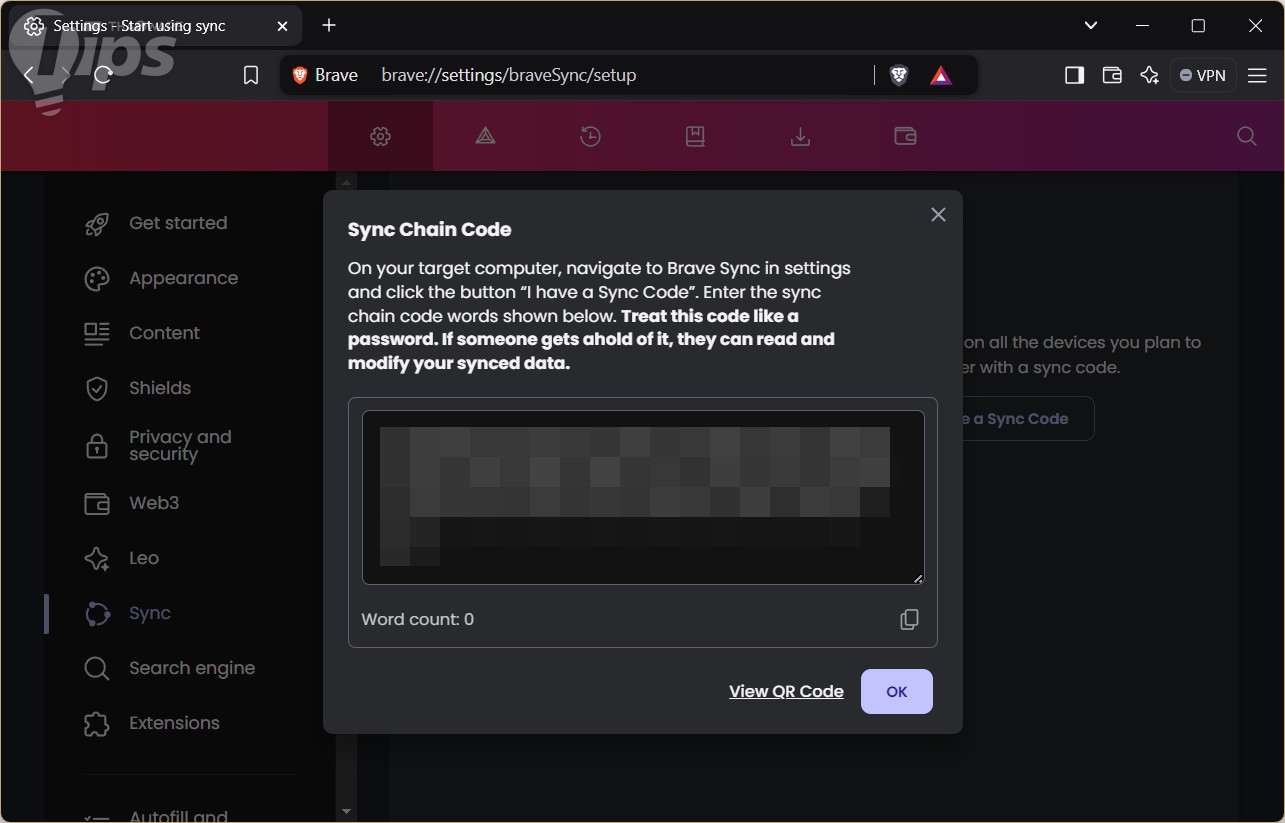The height and width of the screenshot is (823, 1285).
Task: Search settings with magnifier icon
Action: [1246, 136]
